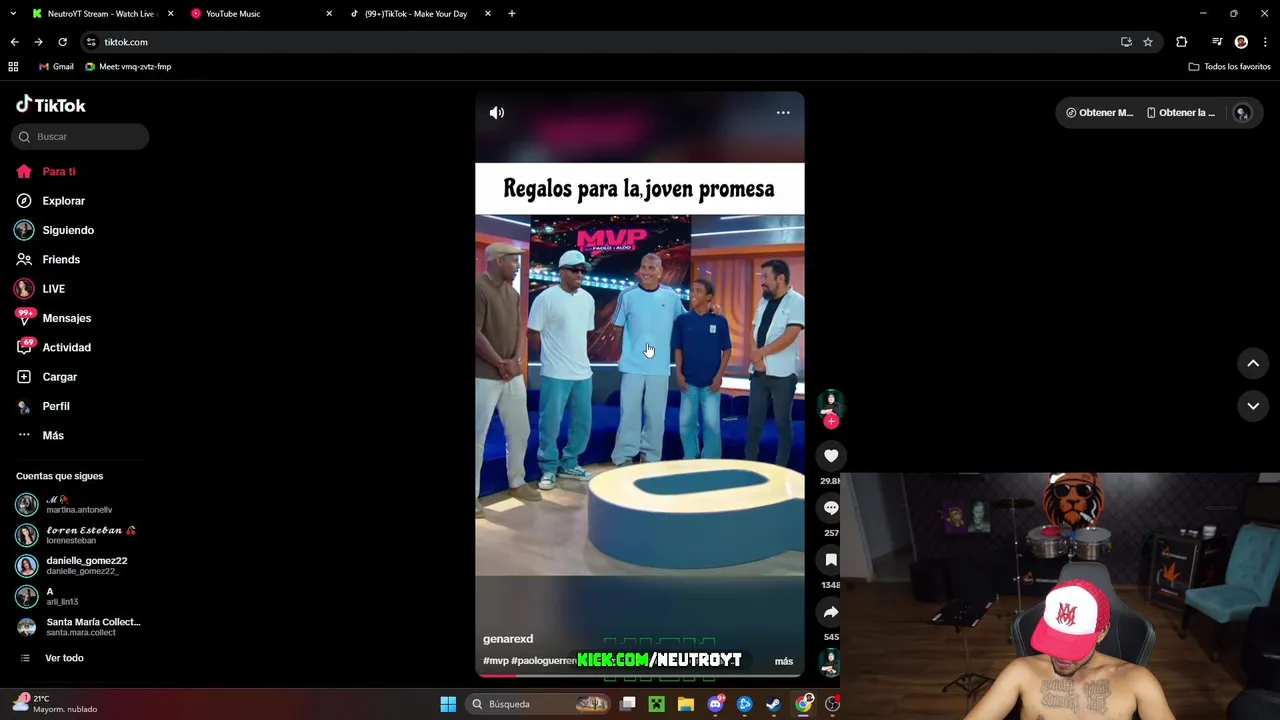Open Steam from the taskbar
1280x720 pixels.
pos(773,704)
